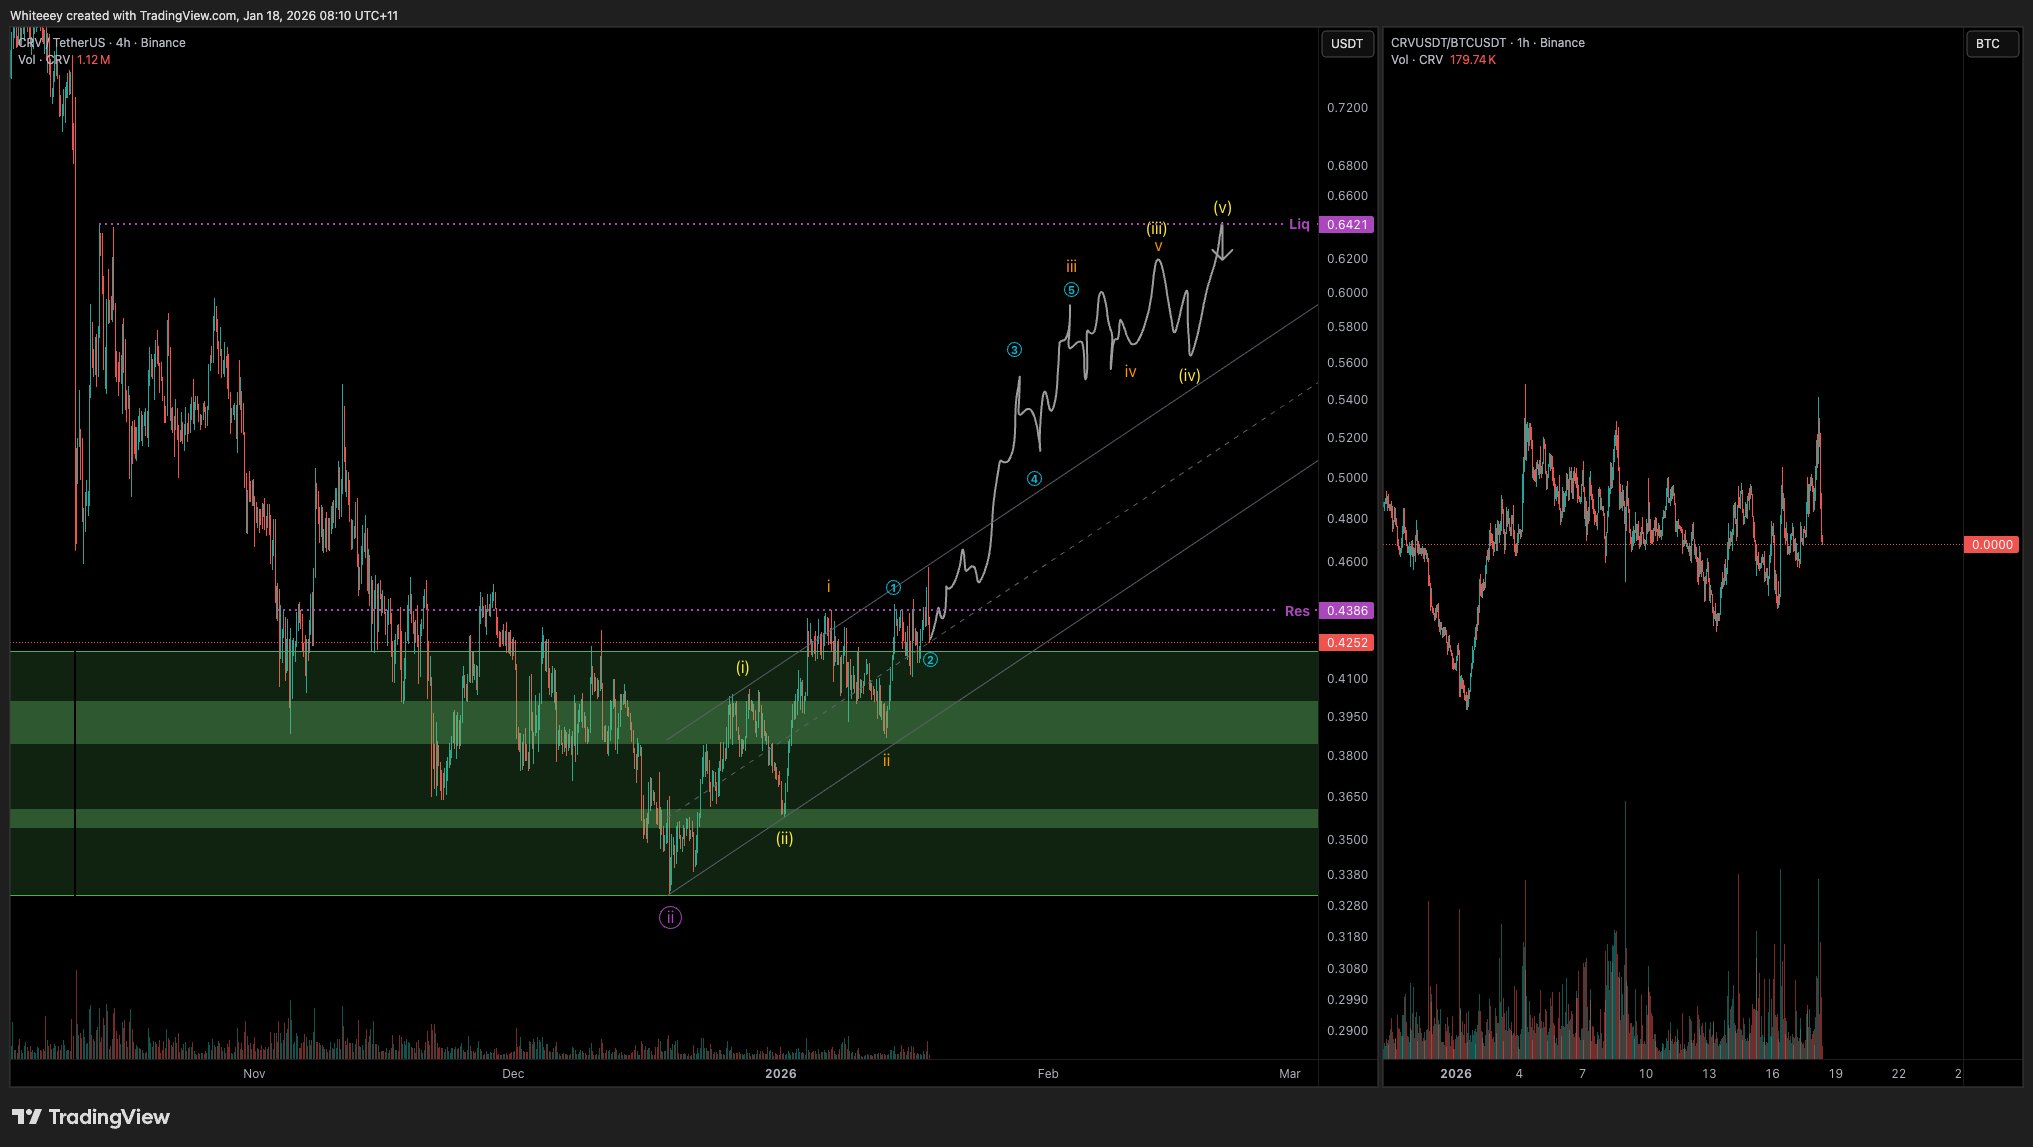
Task: Click the circled purple ii wave marker
Action: pos(670,917)
